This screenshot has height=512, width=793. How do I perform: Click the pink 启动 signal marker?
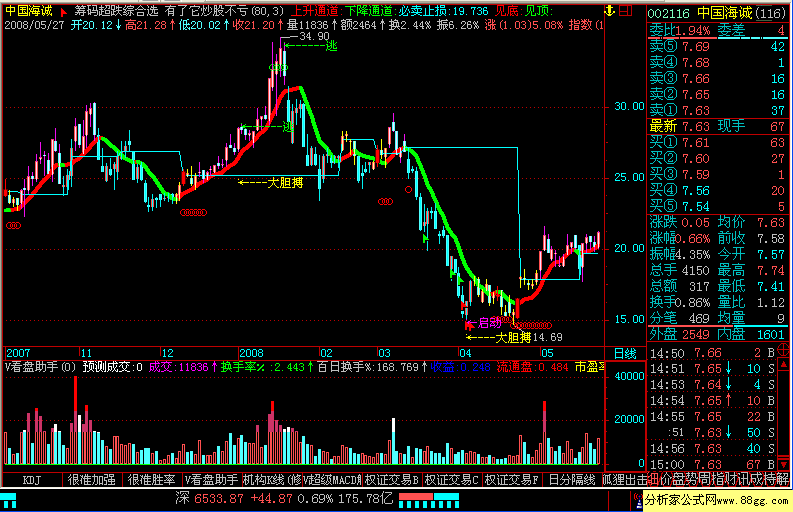(490, 323)
